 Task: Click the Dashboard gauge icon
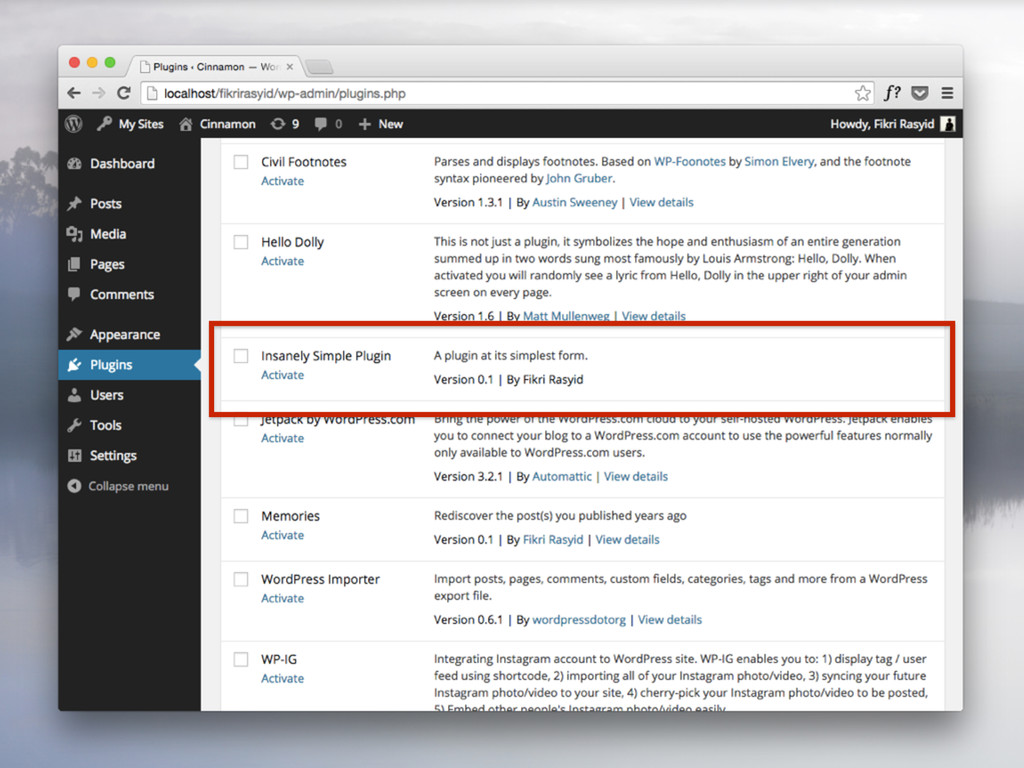point(74,164)
